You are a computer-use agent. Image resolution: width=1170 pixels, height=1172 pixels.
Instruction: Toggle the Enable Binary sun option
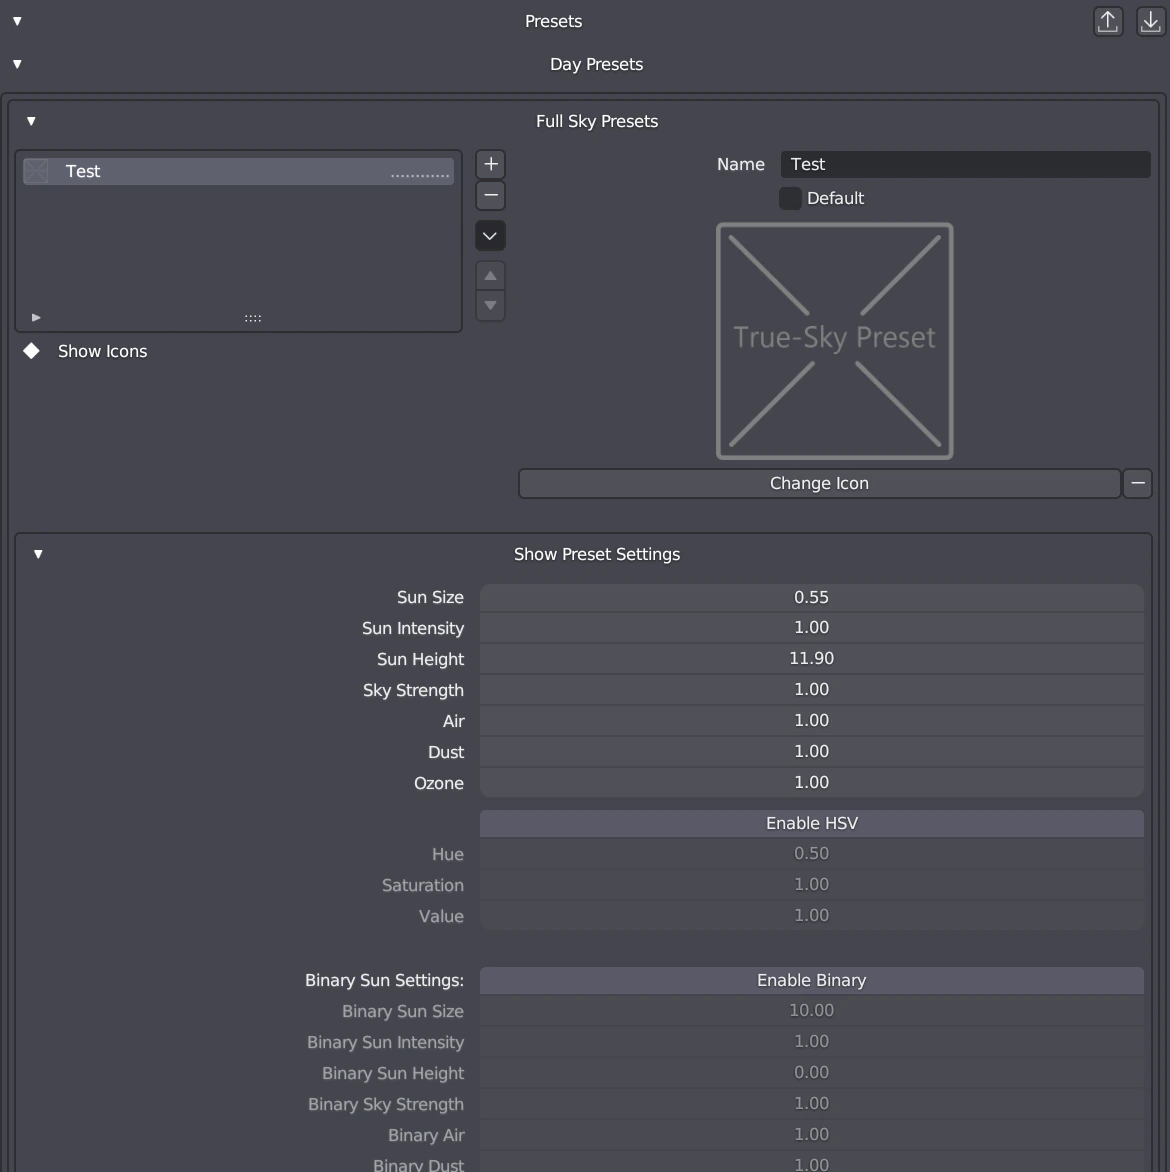(x=811, y=980)
